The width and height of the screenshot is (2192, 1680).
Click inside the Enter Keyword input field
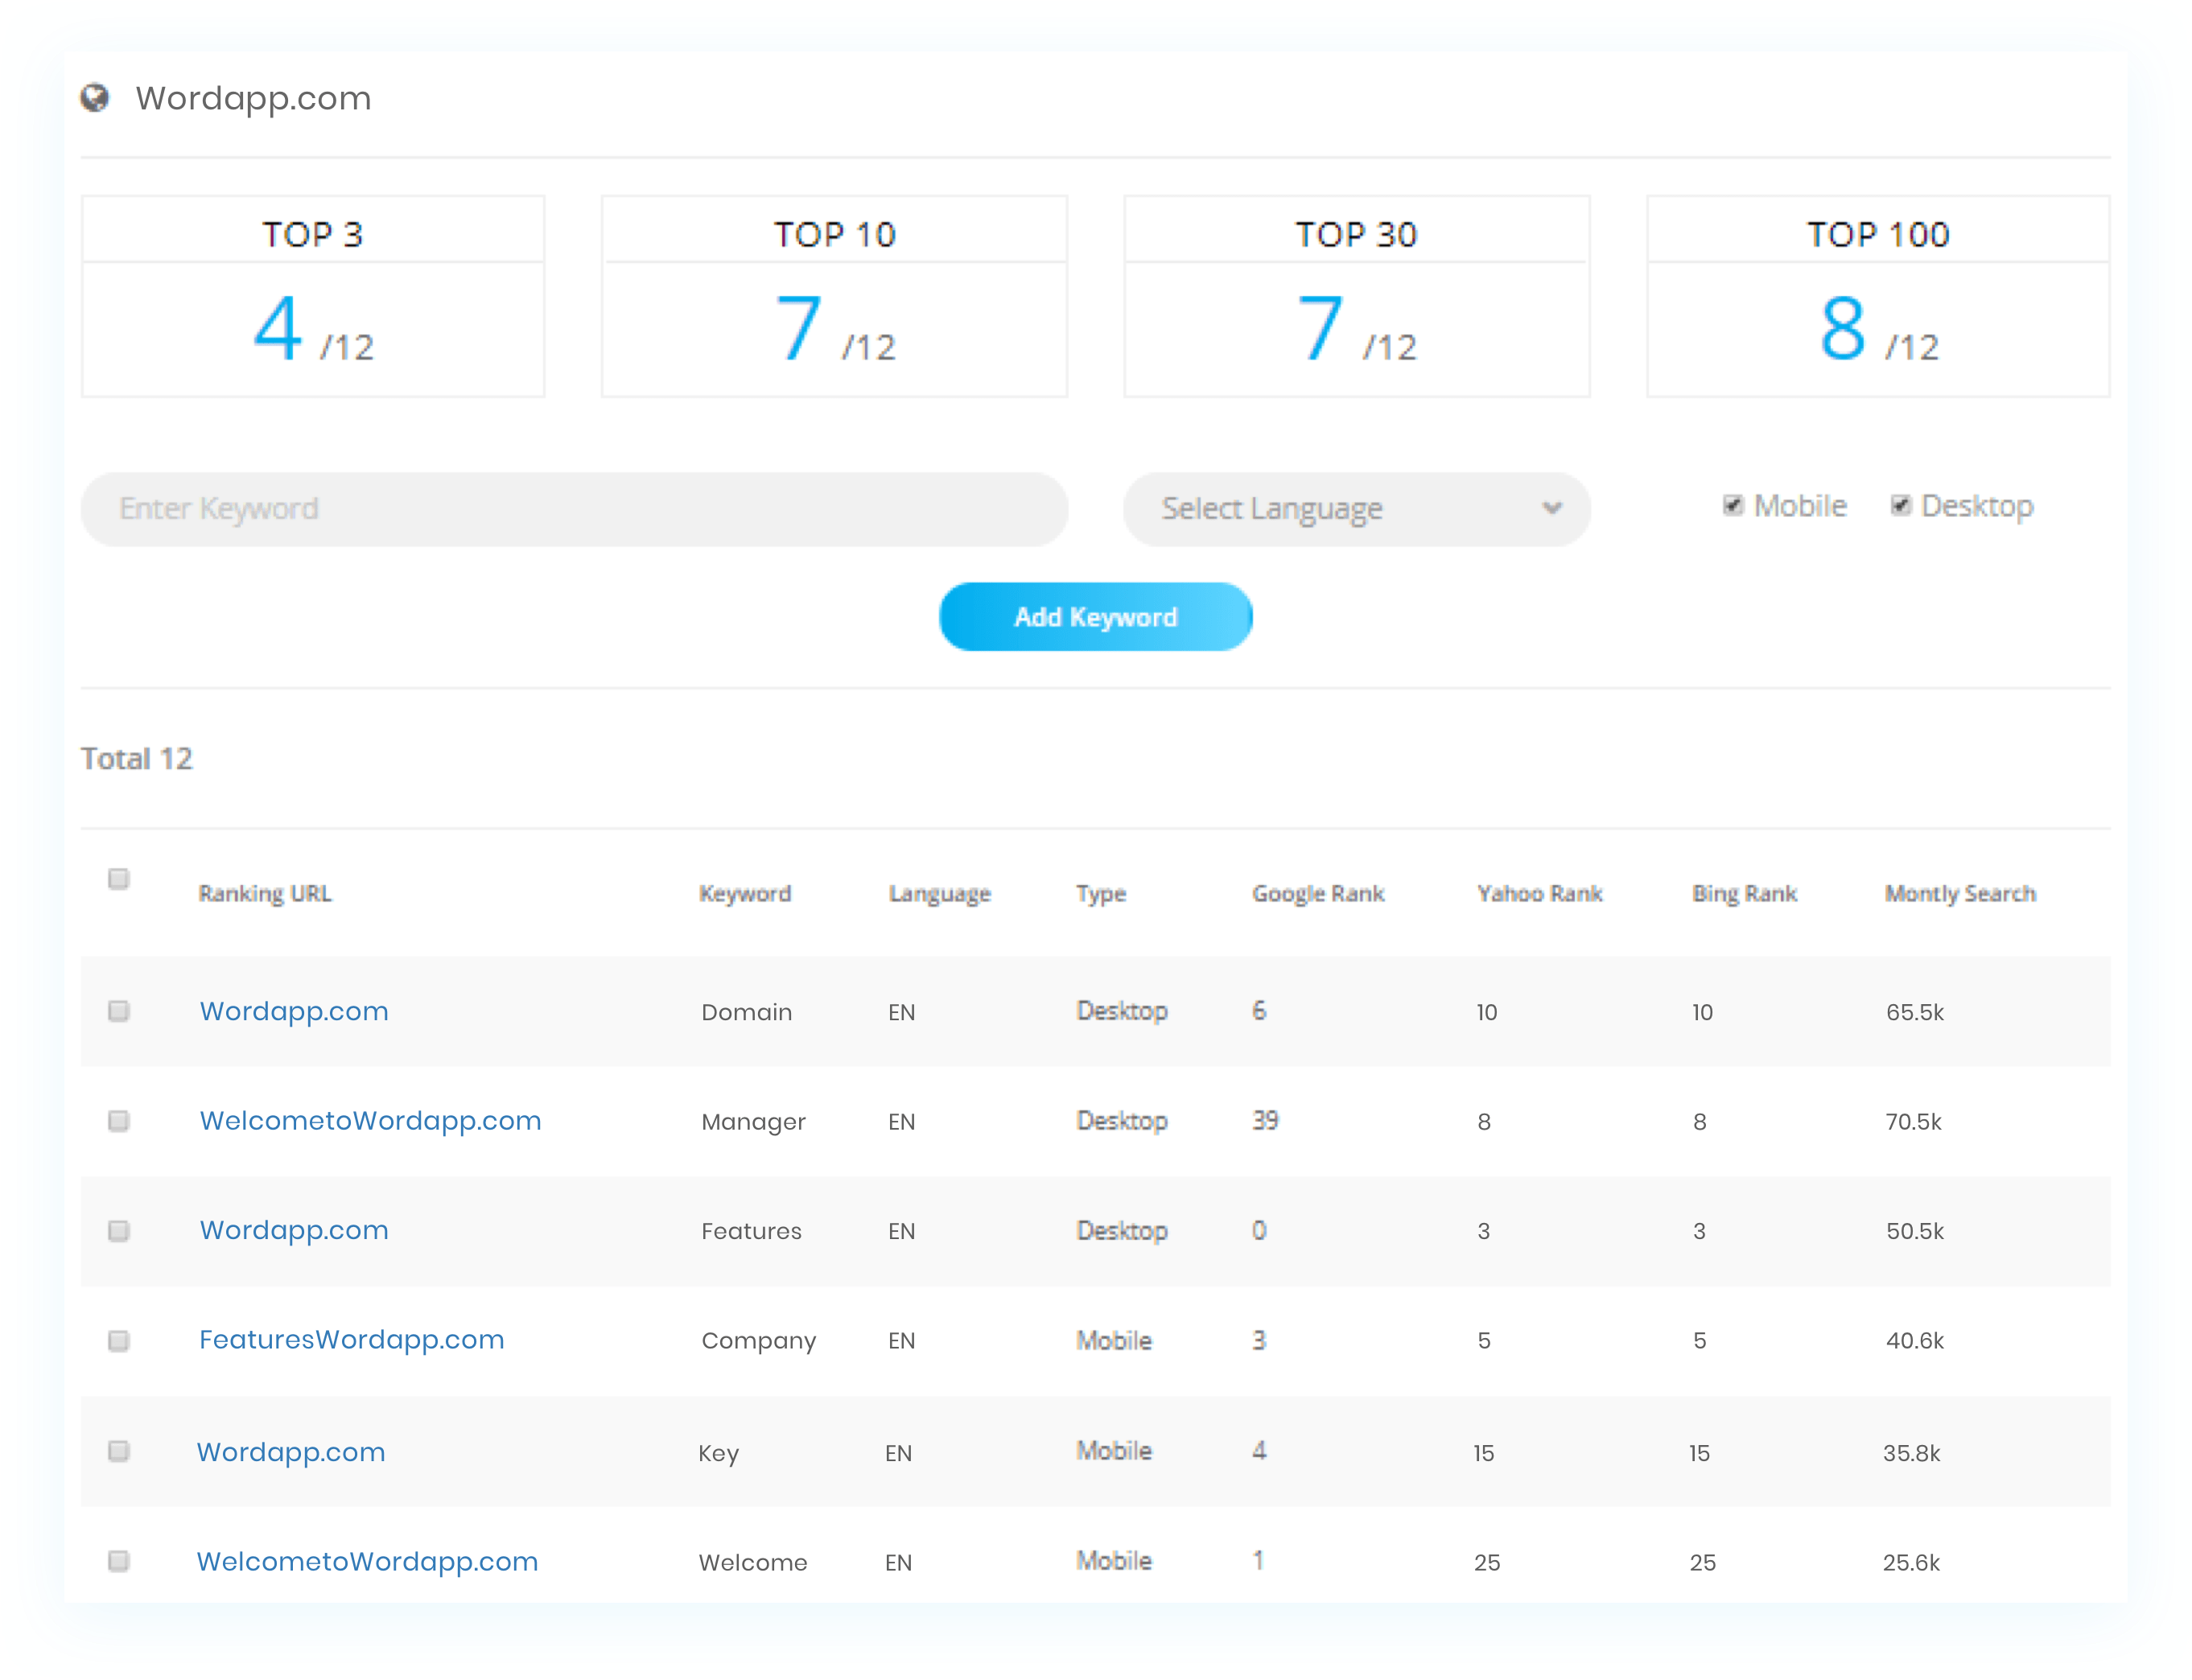[575, 509]
